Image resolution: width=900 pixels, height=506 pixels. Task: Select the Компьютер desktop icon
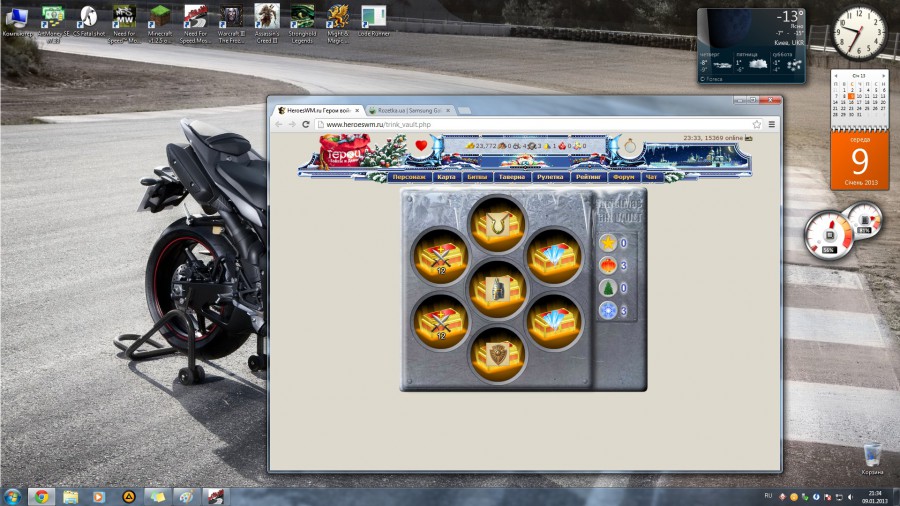pos(17,23)
